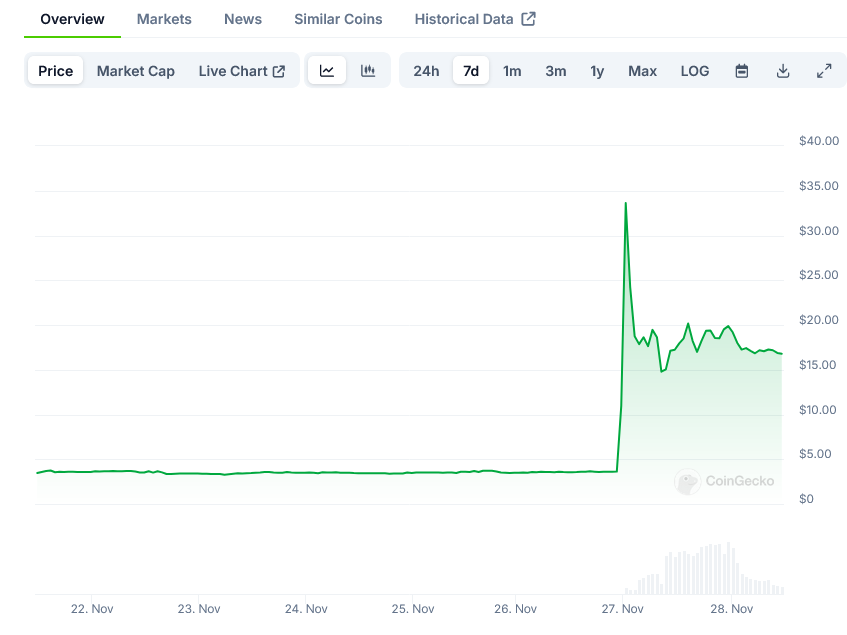
Task: Click the 27. Nov date label
Action: click(x=622, y=609)
